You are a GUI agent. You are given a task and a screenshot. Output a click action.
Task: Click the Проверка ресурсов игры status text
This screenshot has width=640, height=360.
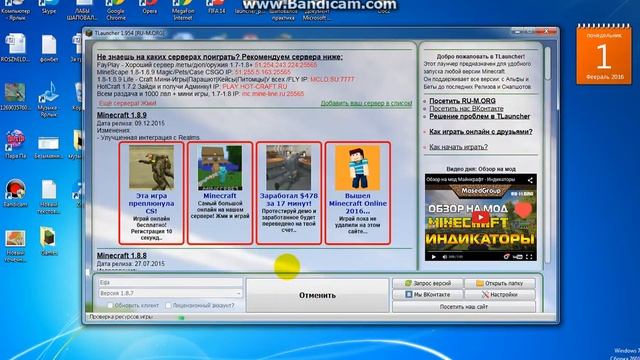click(x=121, y=317)
